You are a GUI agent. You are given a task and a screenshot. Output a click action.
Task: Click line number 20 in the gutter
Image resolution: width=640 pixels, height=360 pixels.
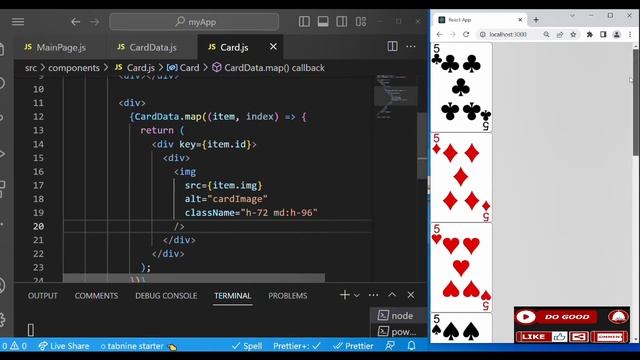[38, 226]
